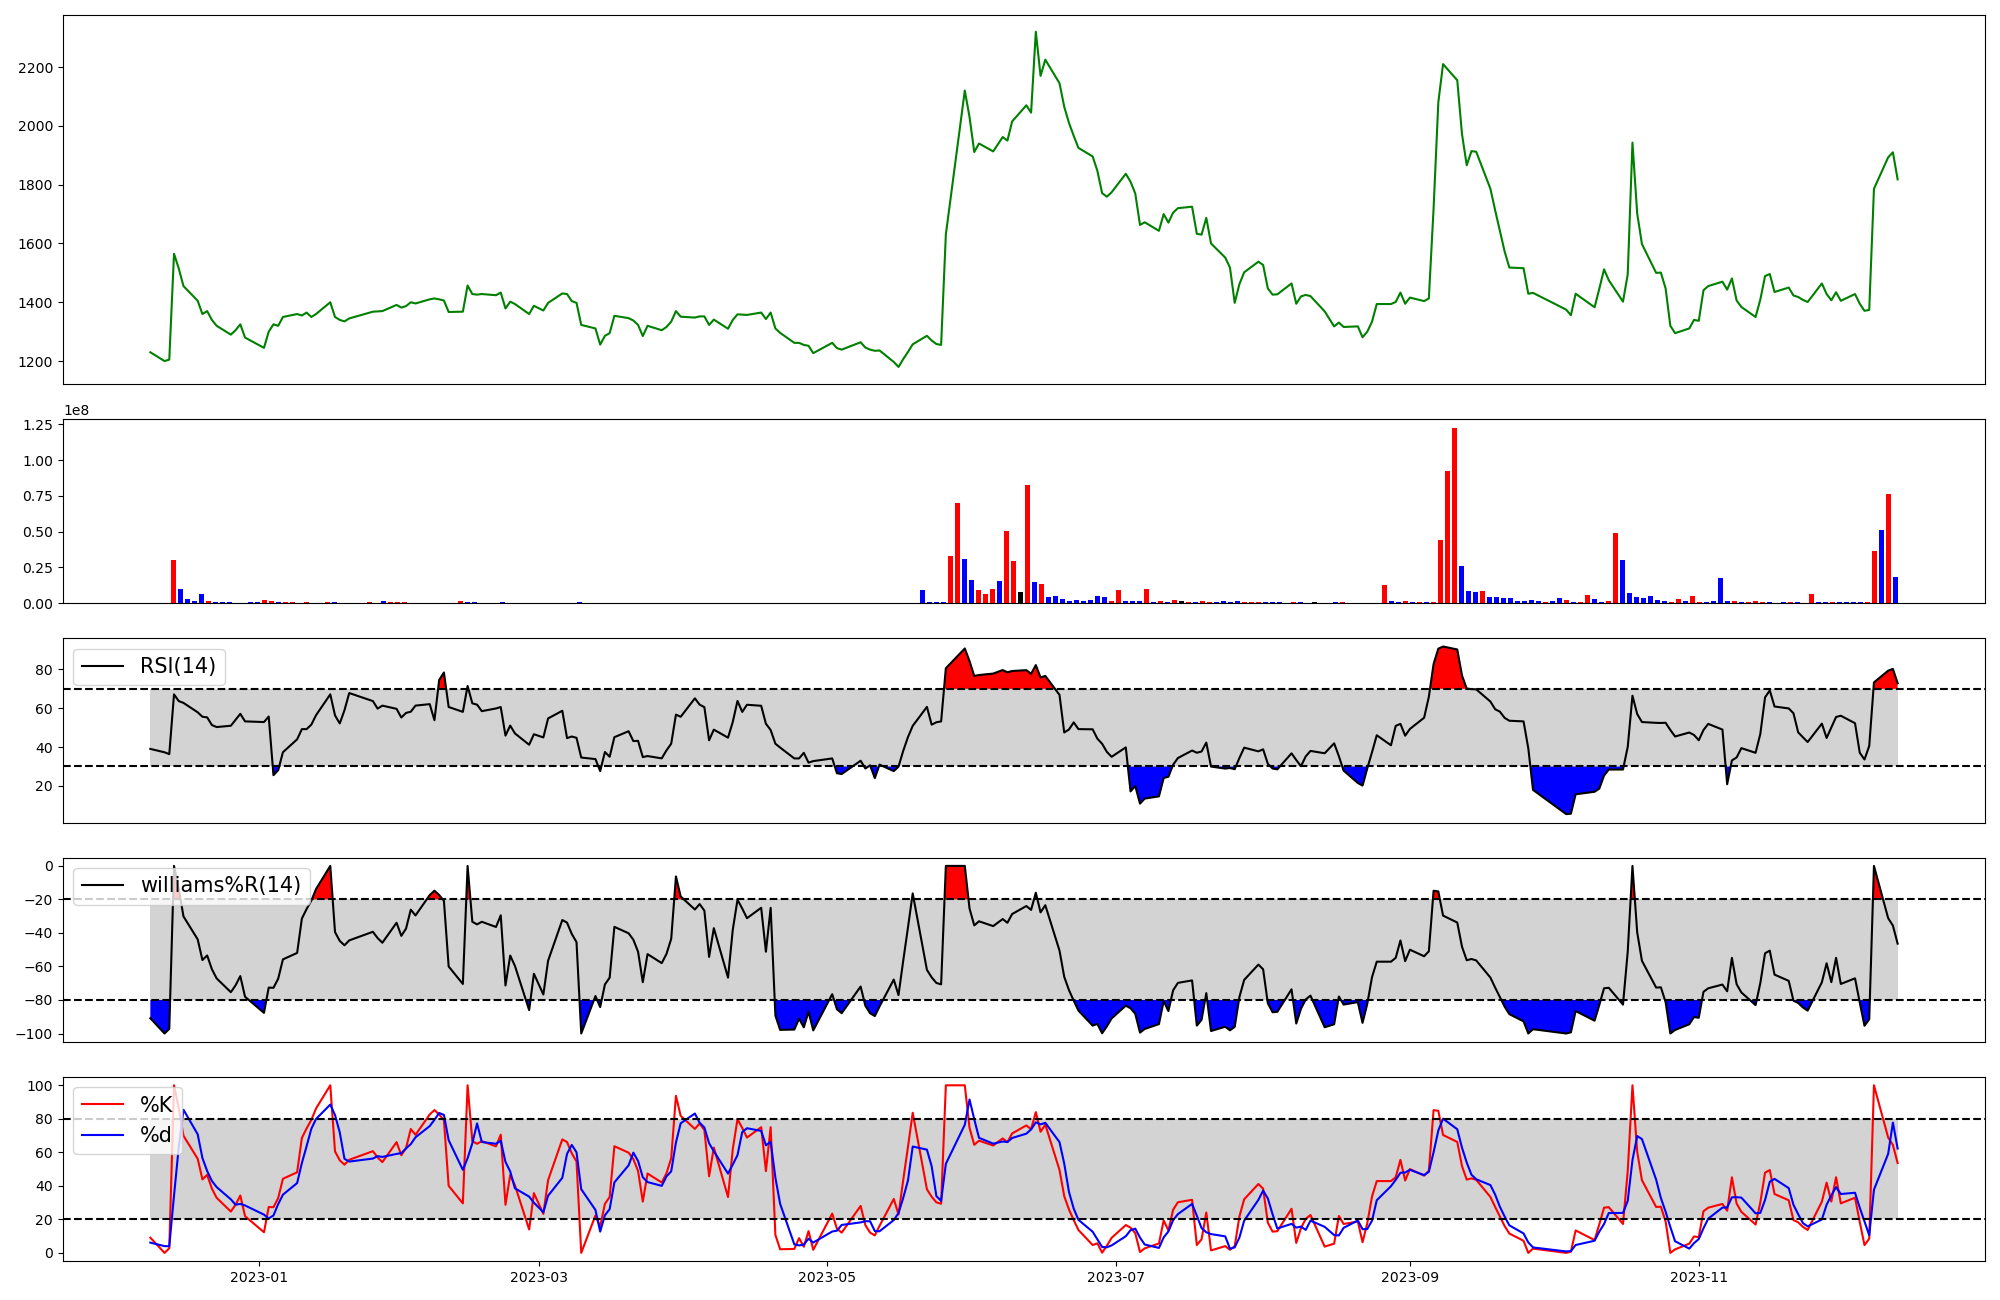Click the highest peak of the green price line
Image resolution: width=2000 pixels, height=1300 pixels.
(x=1035, y=34)
